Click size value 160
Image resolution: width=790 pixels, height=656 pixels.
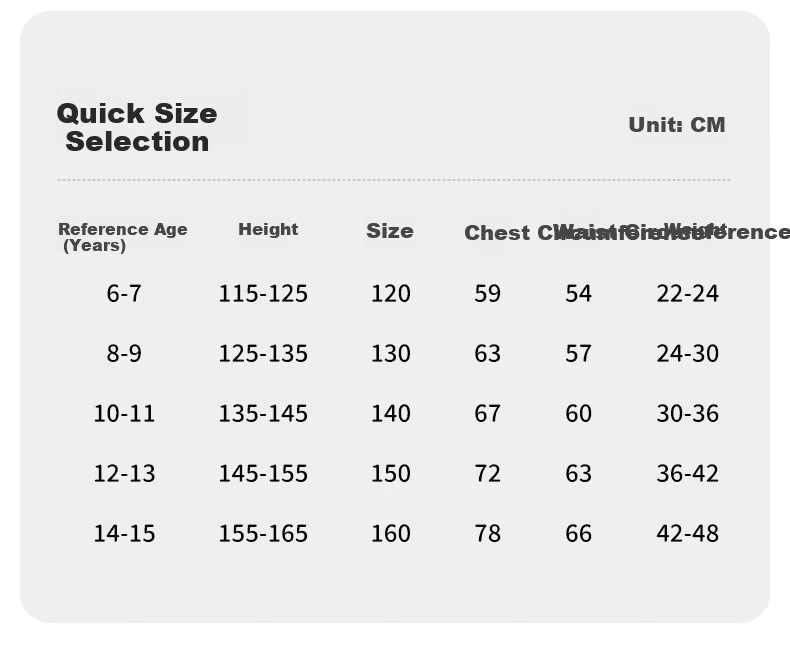pos(390,534)
